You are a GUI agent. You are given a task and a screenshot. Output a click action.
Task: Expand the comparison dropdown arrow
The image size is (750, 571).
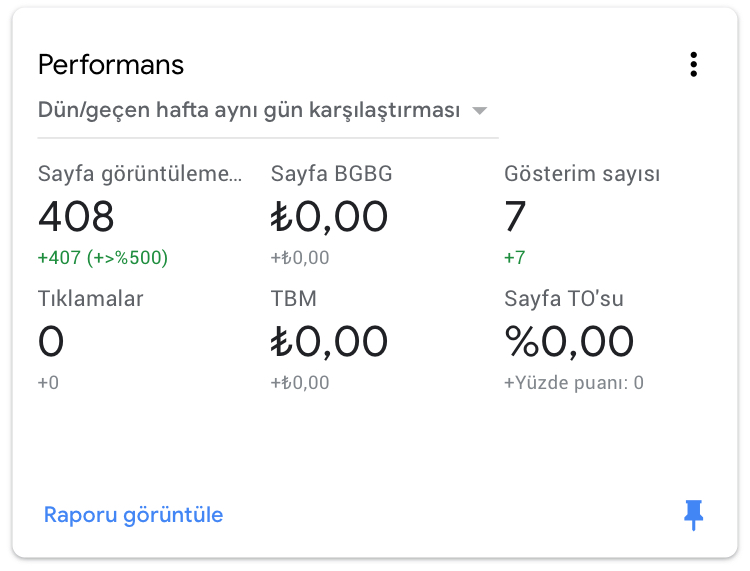click(x=479, y=111)
